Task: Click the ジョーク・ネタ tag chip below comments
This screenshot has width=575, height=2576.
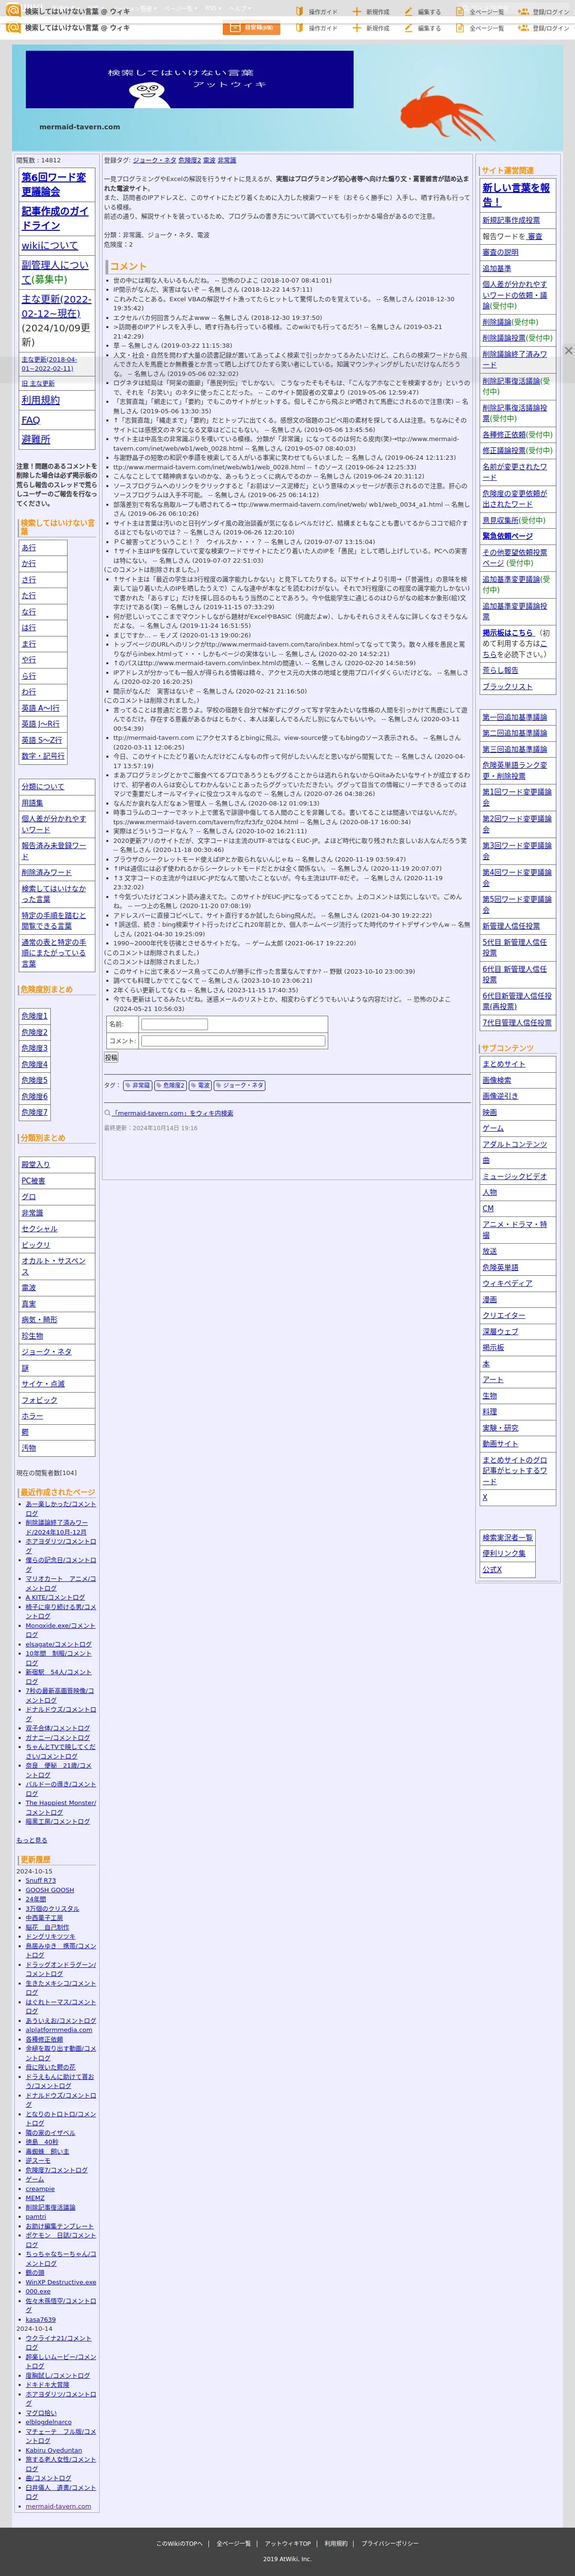Action: (240, 1085)
